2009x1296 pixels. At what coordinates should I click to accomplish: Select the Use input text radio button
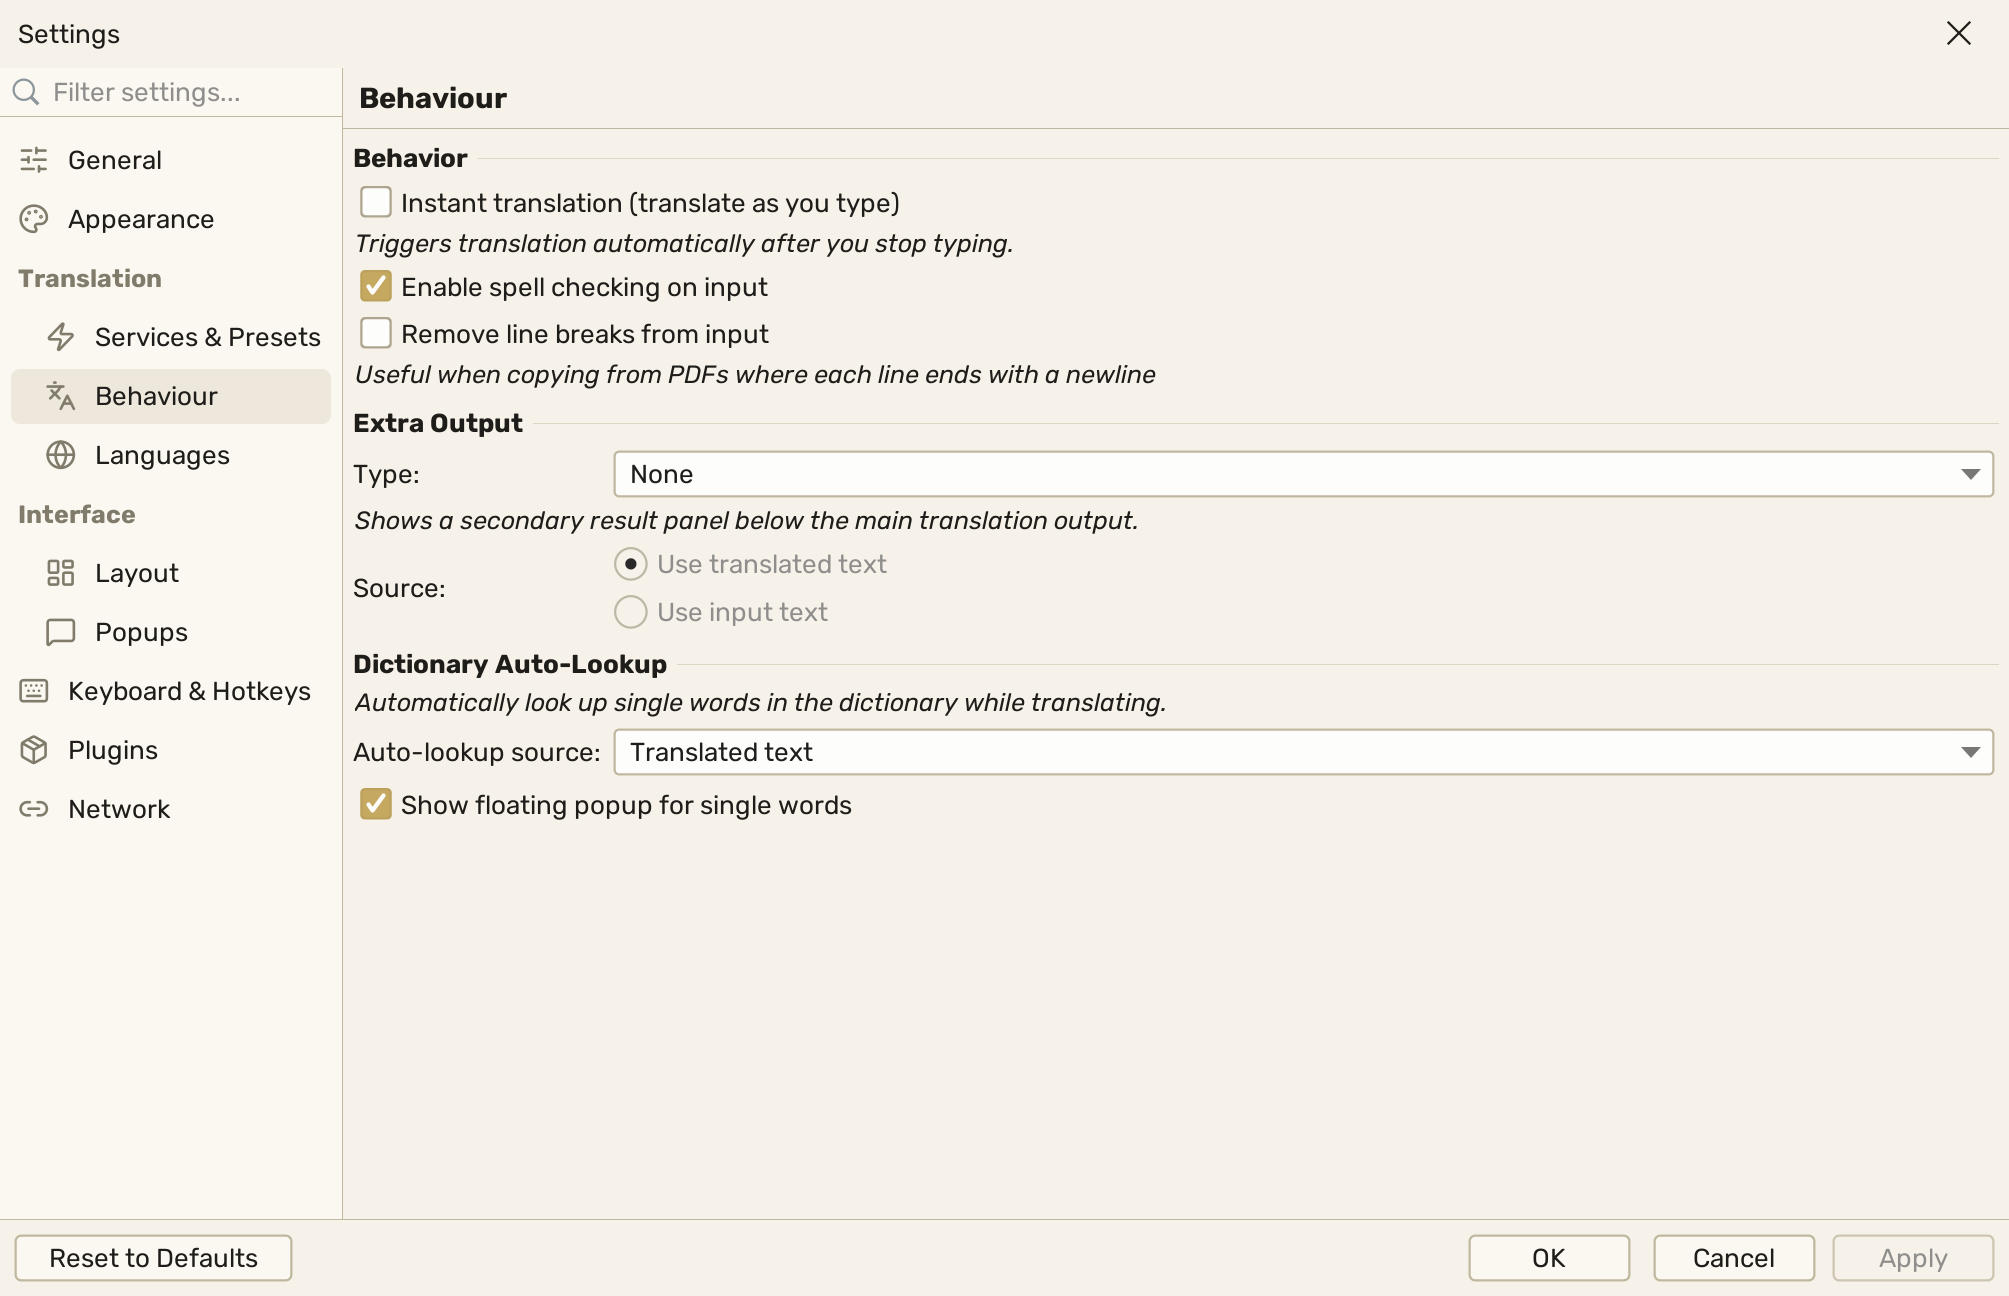point(631,612)
